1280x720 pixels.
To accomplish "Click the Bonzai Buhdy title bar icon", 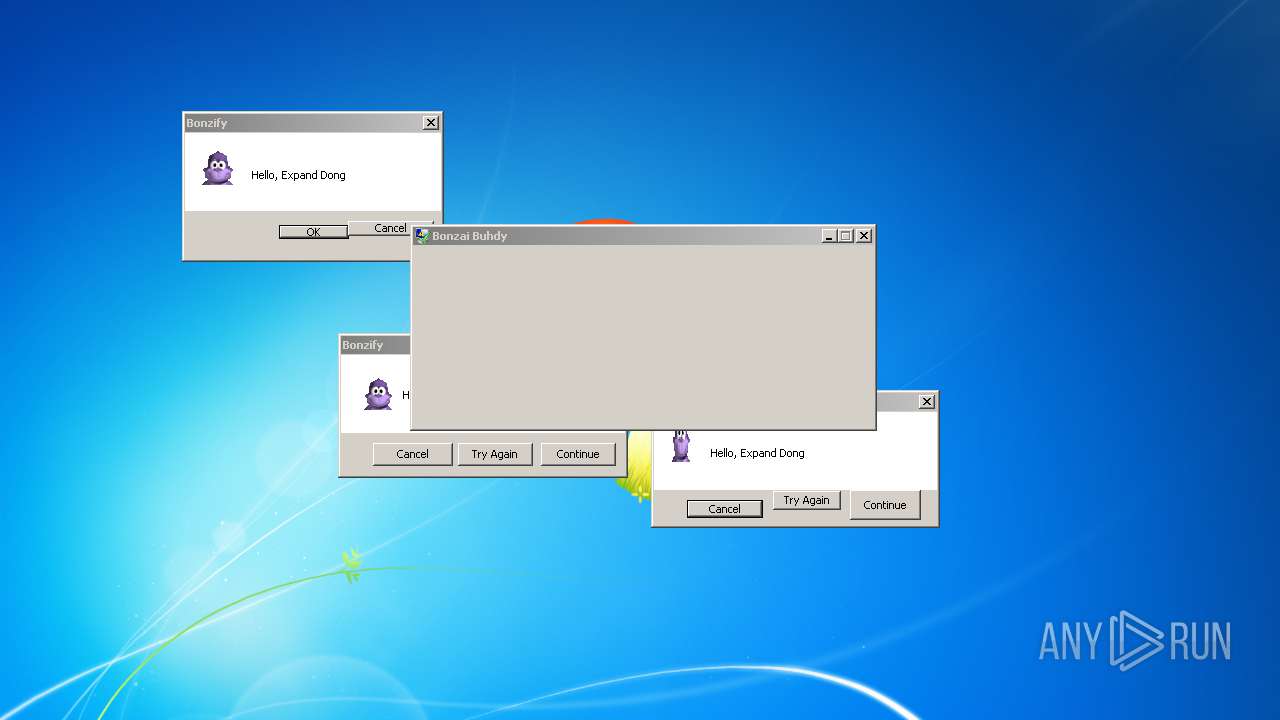I will coord(423,236).
